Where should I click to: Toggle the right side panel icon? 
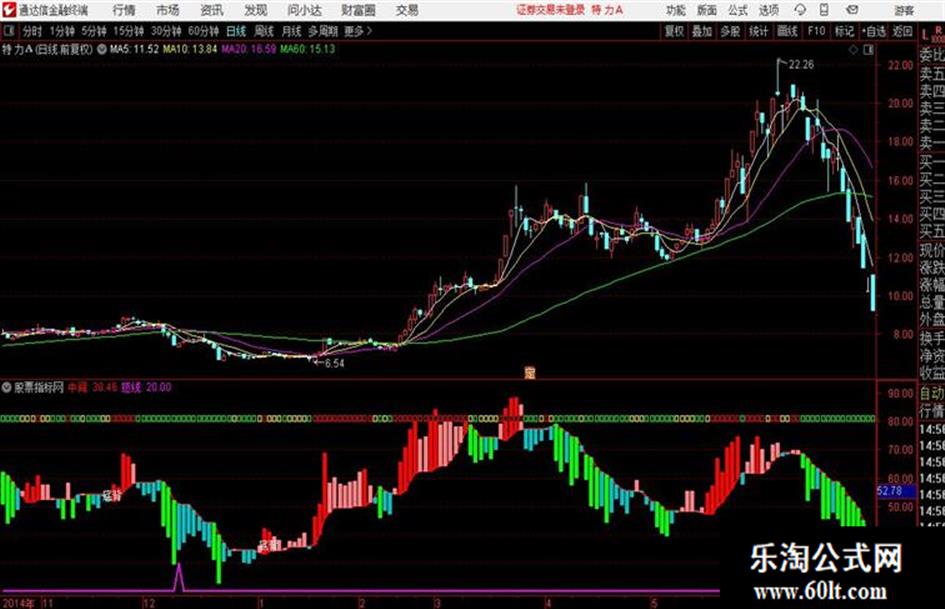coord(868,50)
